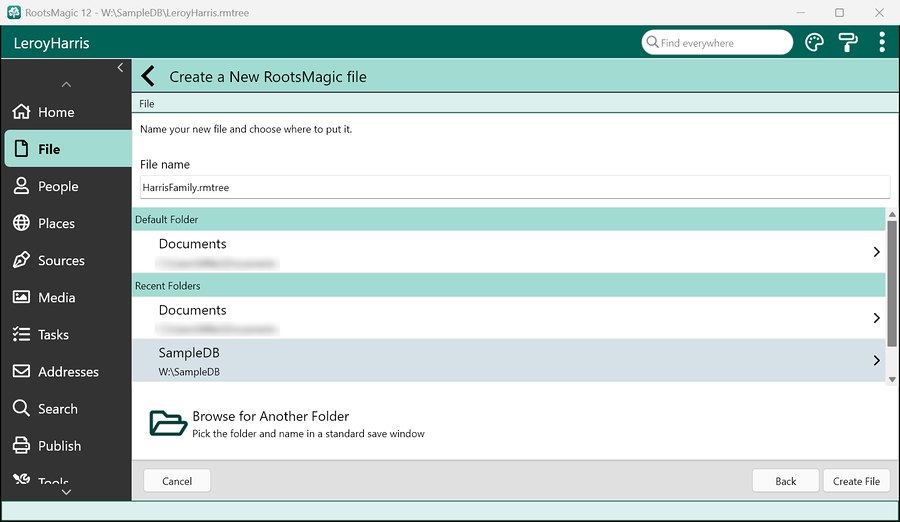Click the Tasks checklist icon

click(21, 334)
